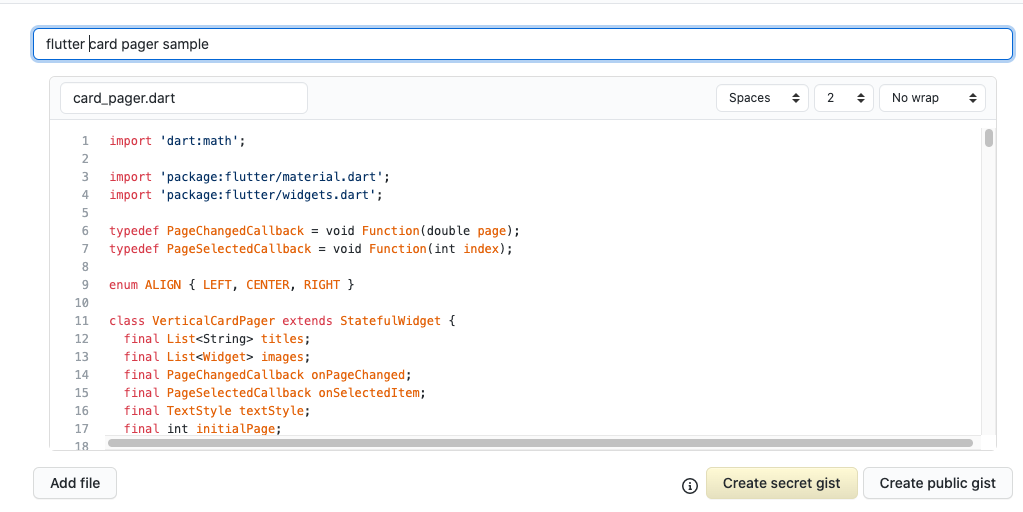The height and width of the screenshot is (512, 1023).
Task: Click the Add file button
Action: (75, 483)
